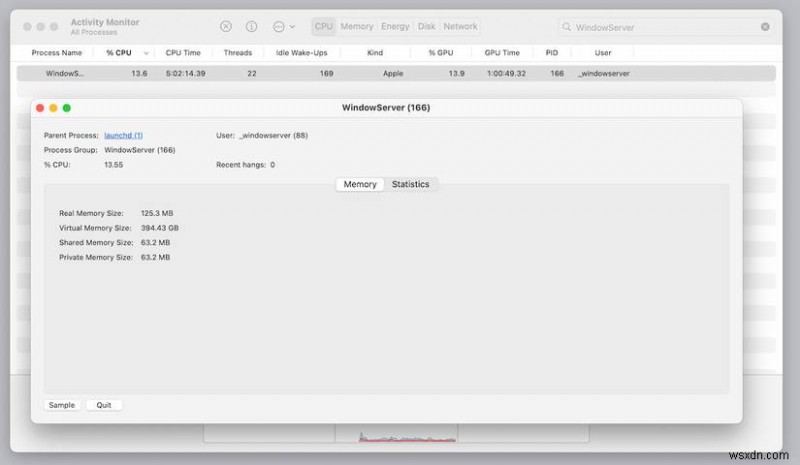Zoom the WindowServer (166) window
Image resolution: width=800 pixels, height=465 pixels.
click(66, 108)
